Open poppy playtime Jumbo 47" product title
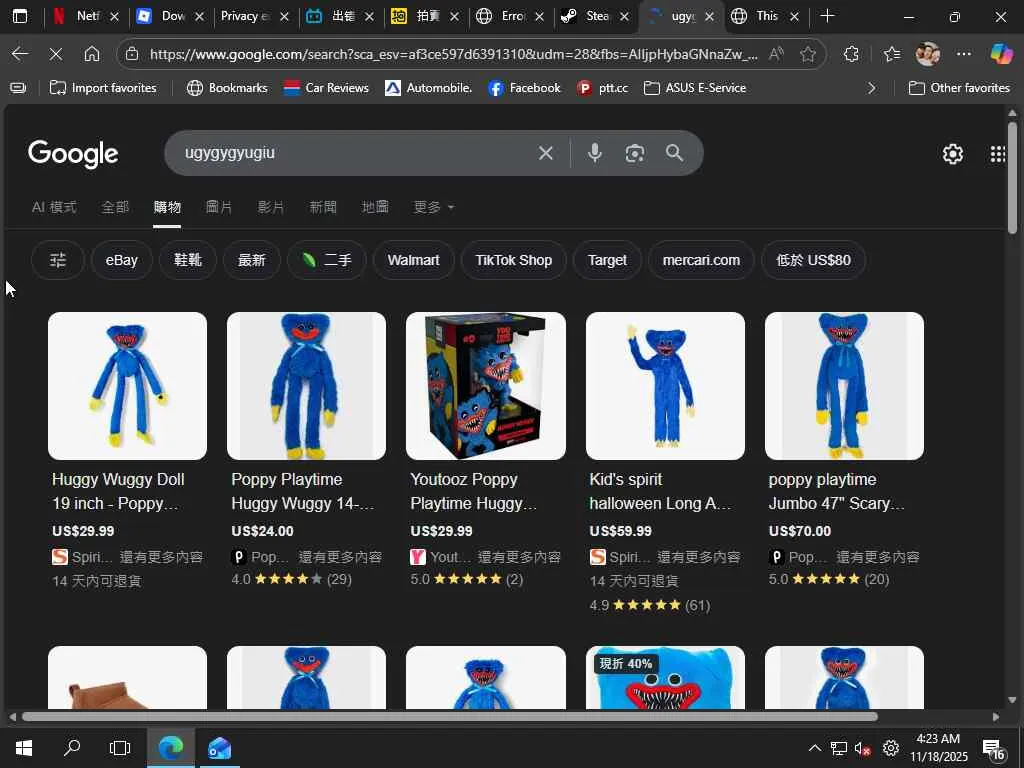Viewport: 1024px width, 768px height. click(x=837, y=491)
